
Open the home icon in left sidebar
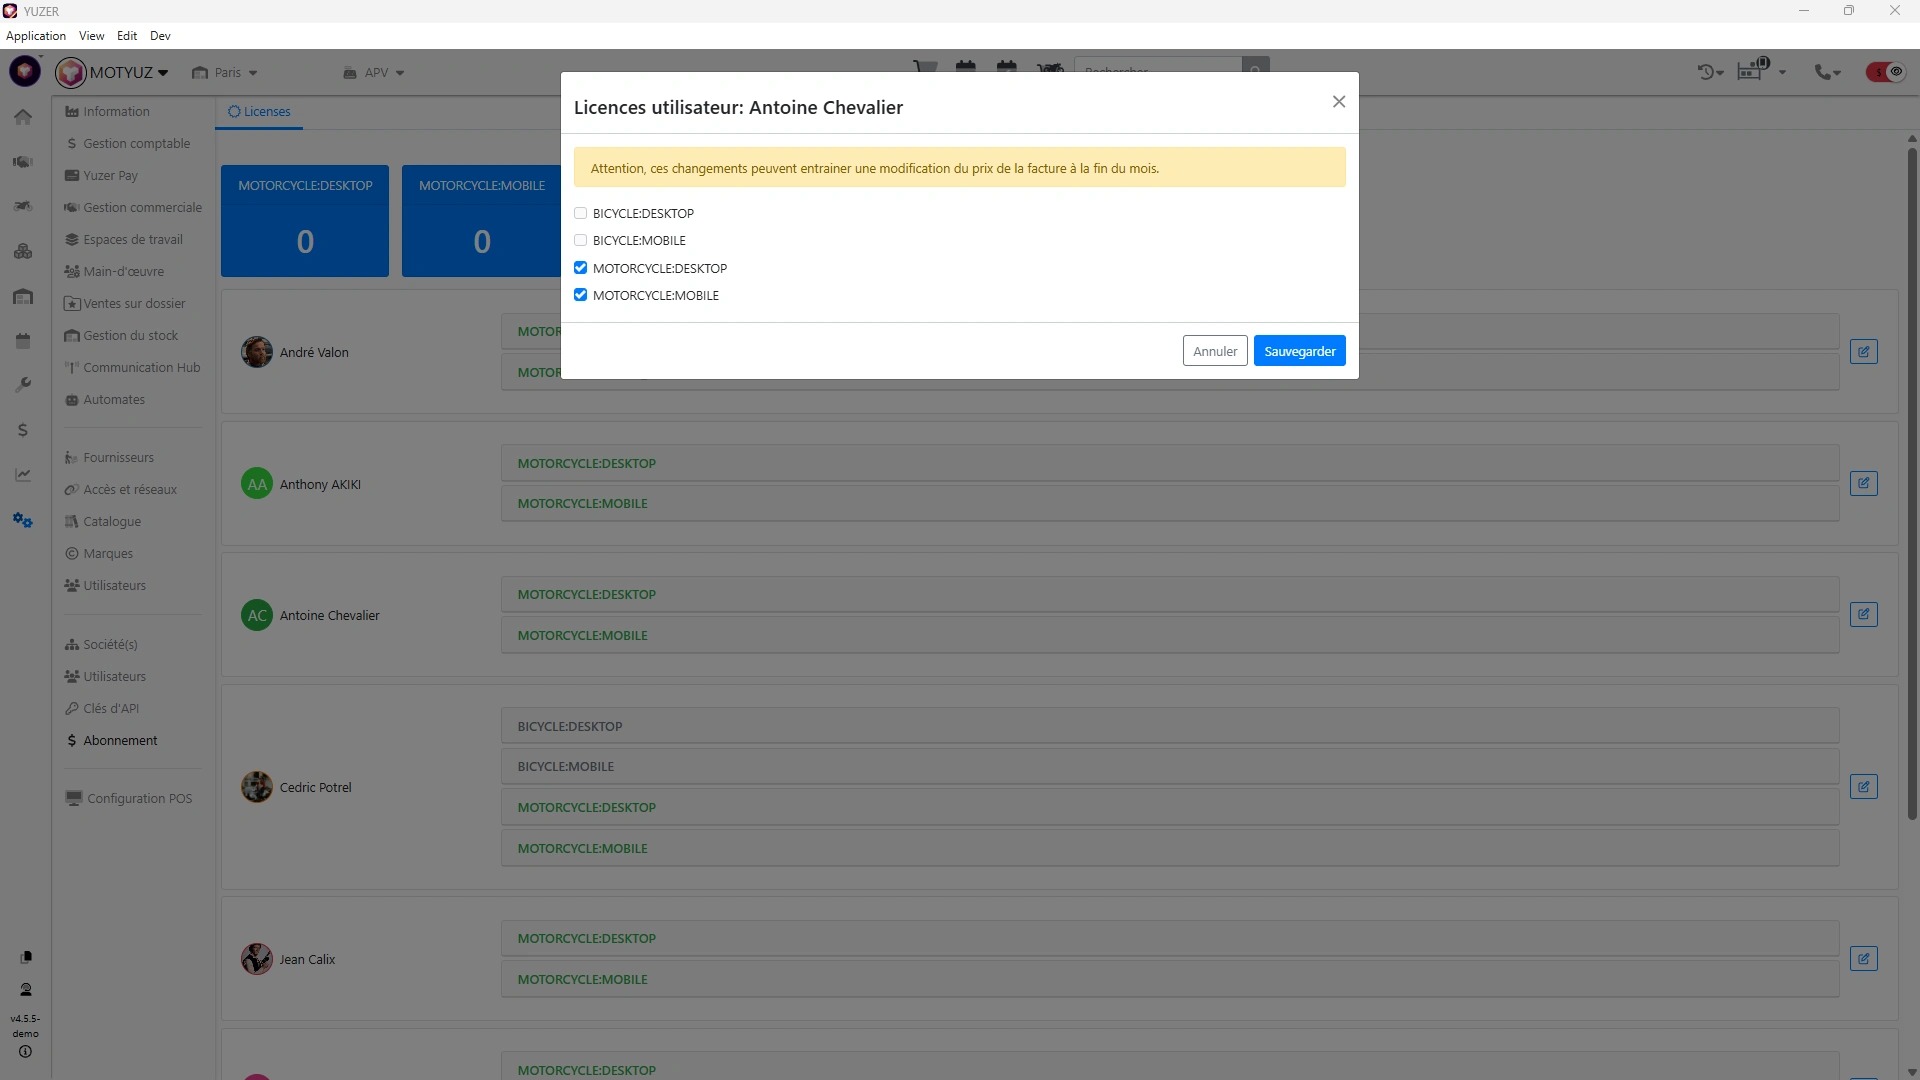point(23,117)
